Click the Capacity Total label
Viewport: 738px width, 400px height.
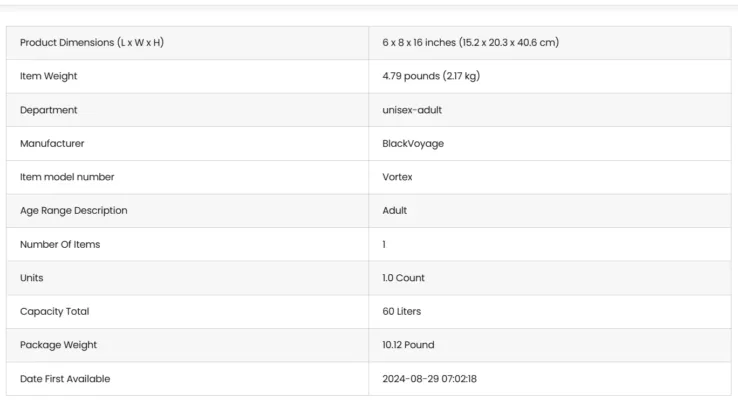pyautogui.click(x=54, y=311)
